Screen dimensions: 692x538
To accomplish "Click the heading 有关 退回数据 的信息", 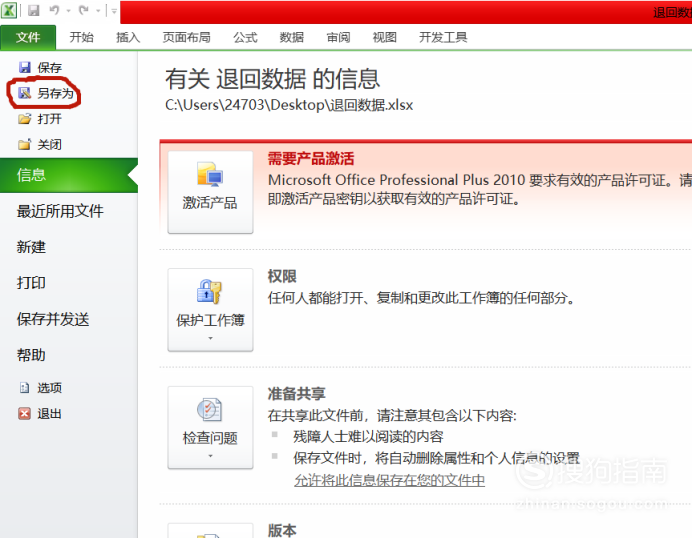I will 272,79.
